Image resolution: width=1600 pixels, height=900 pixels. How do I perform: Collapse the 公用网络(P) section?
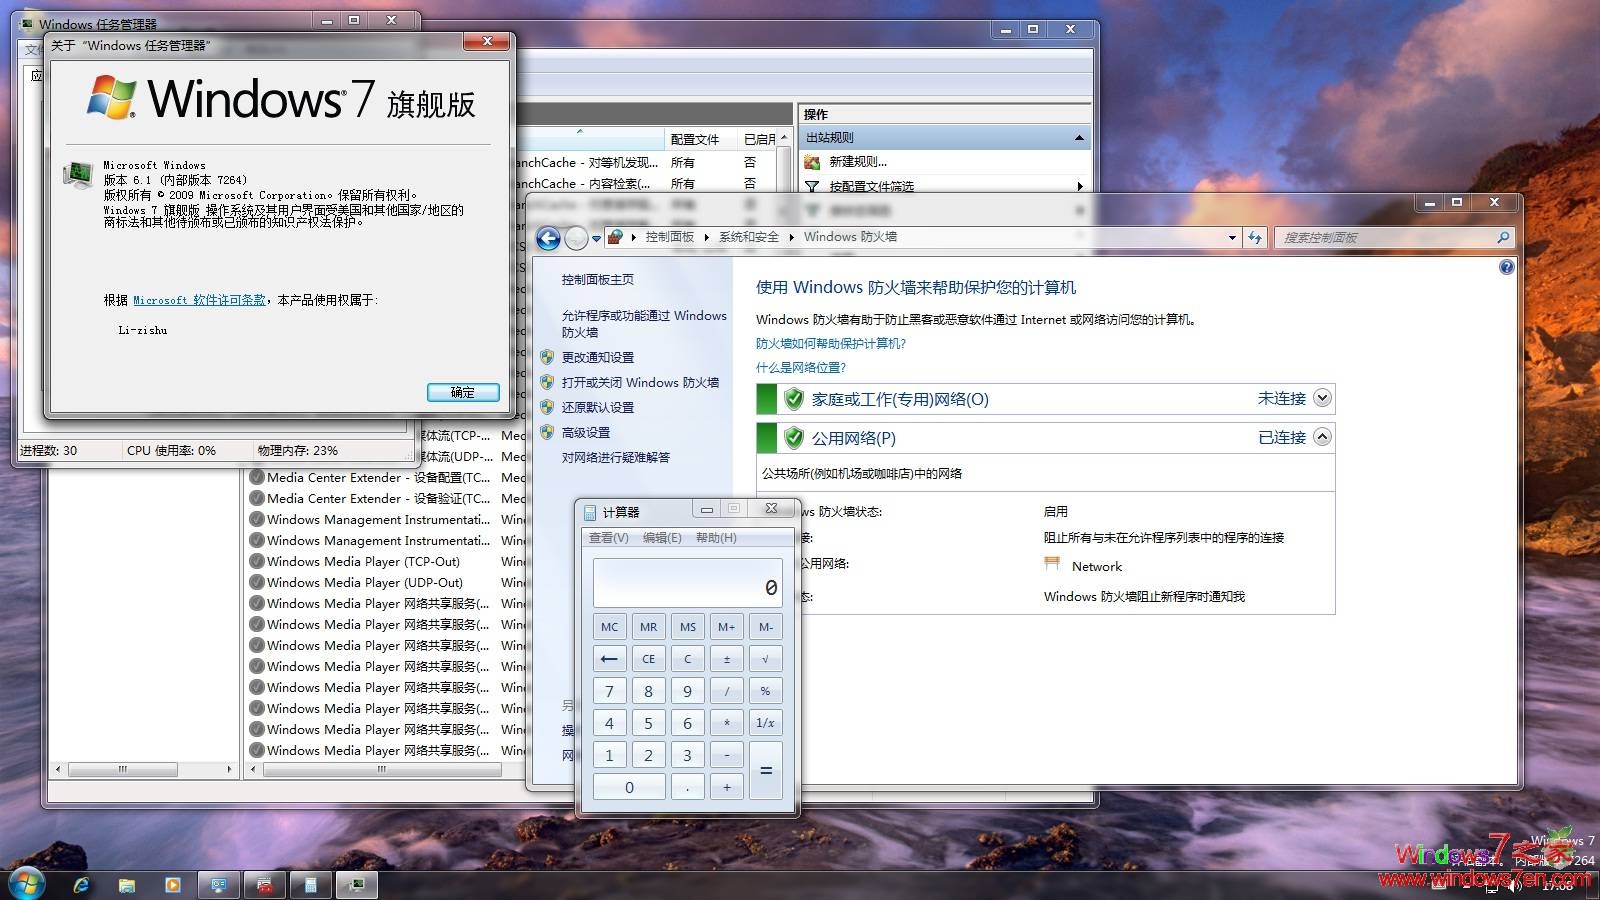[1322, 437]
